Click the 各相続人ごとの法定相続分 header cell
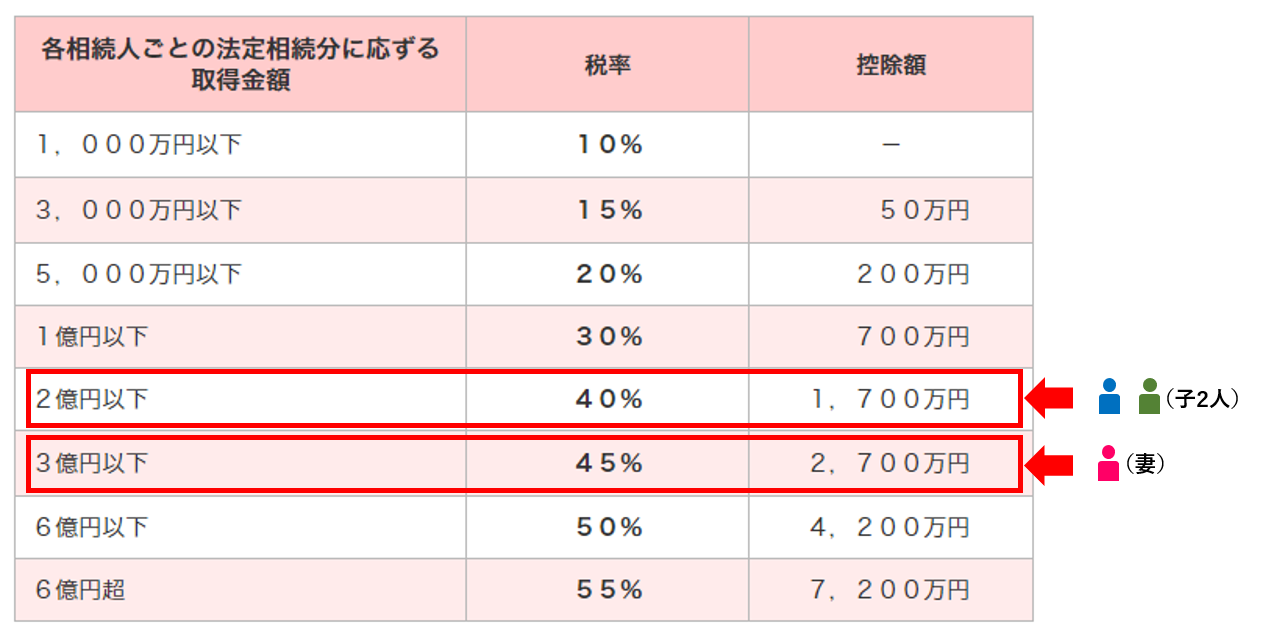The image size is (1268, 639). pyautogui.click(x=240, y=65)
